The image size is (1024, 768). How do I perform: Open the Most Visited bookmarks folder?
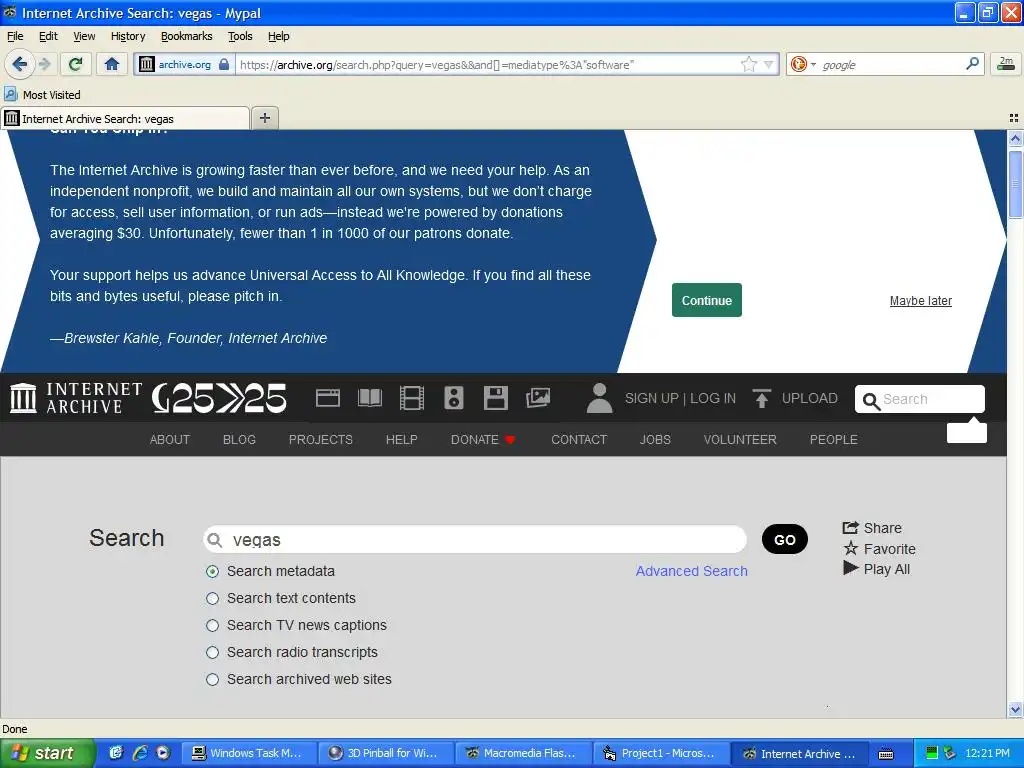click(43, 95)
